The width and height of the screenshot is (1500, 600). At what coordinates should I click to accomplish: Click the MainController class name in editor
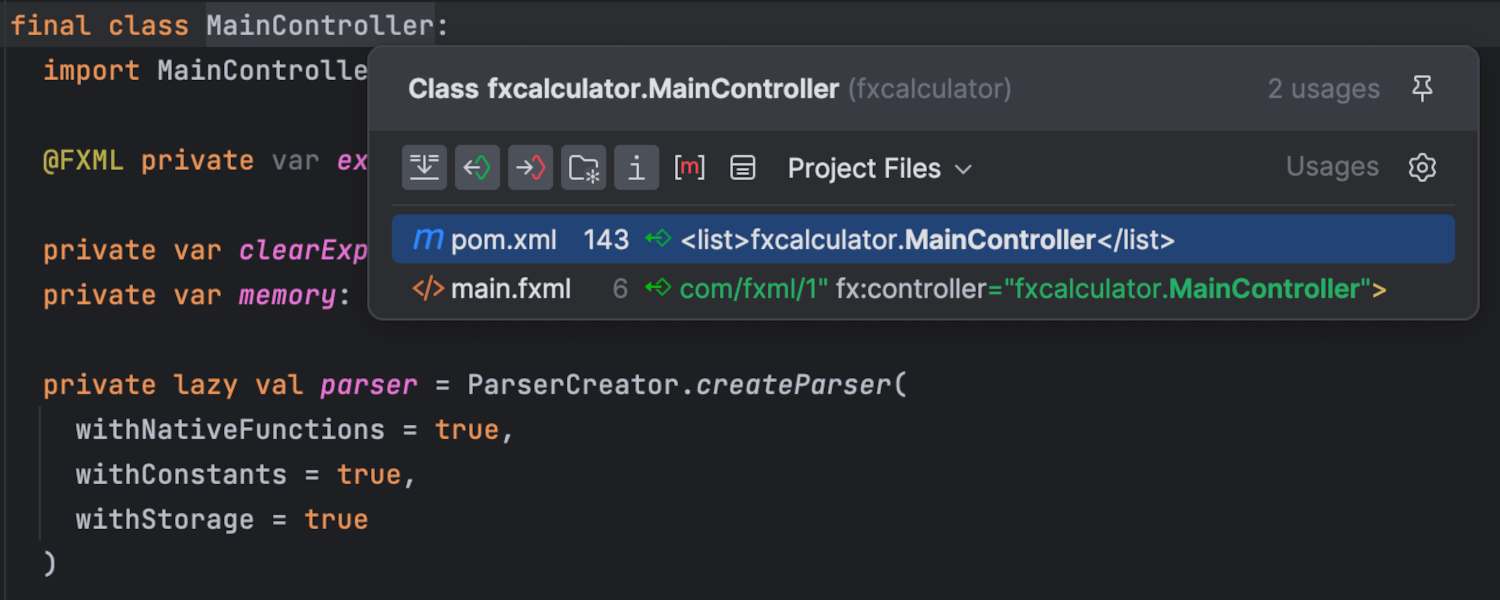point(321,25)
